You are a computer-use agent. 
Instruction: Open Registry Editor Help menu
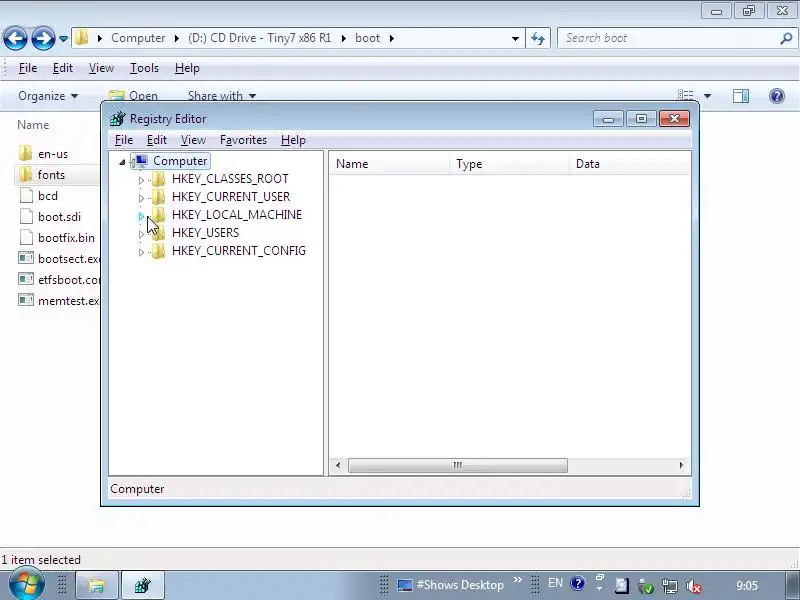293,140
